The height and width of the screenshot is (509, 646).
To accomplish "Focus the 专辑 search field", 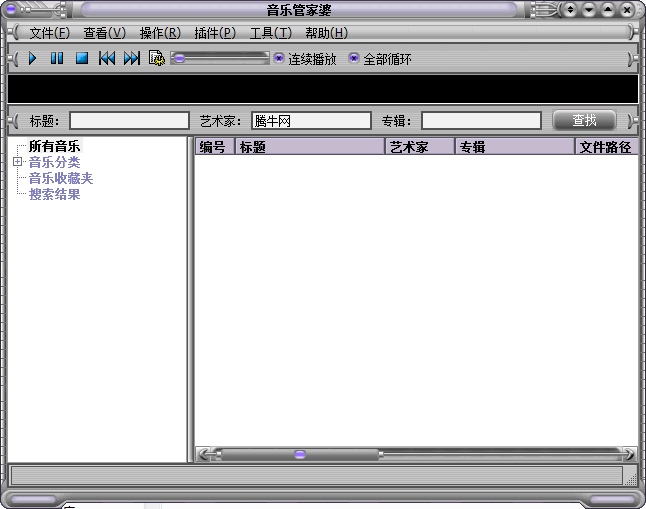I will tap(481, 121).
